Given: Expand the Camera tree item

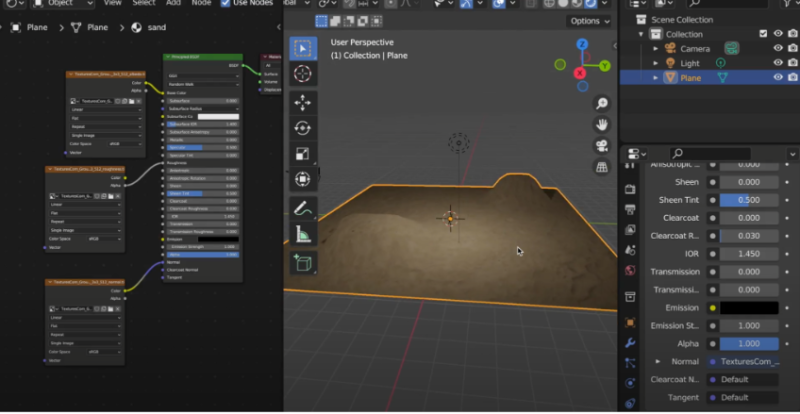Looking at the screenshot, I should point(656,48).
